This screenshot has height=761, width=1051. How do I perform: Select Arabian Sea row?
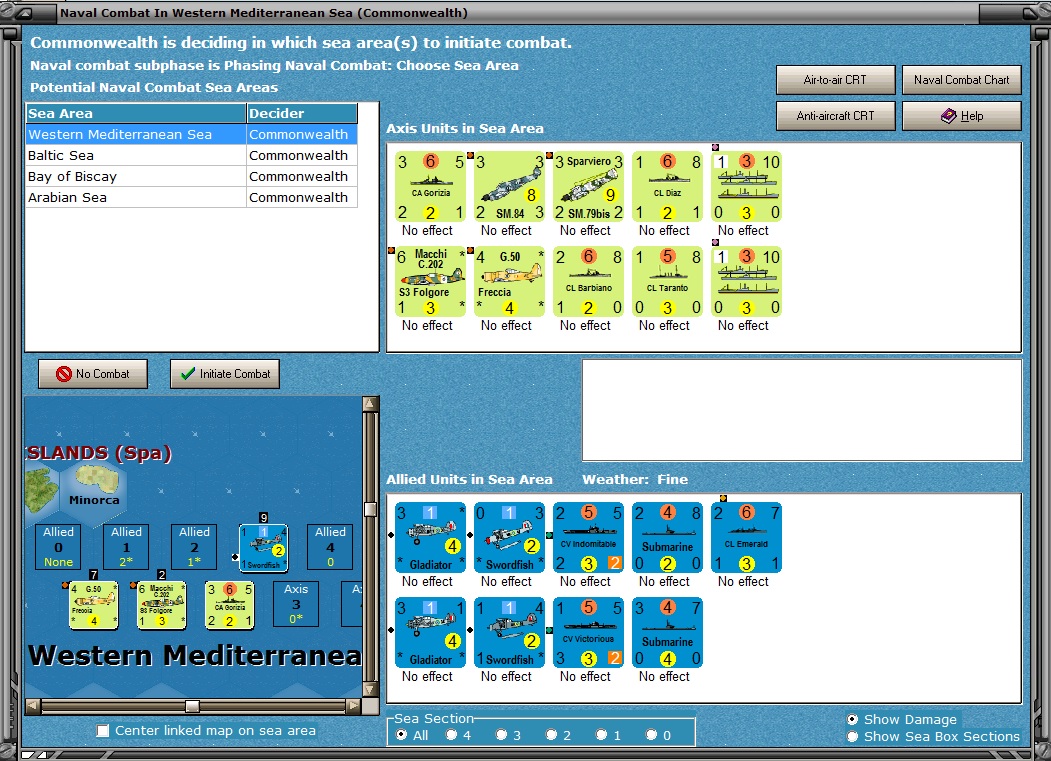pyautogui.click(x=192, y=197)
